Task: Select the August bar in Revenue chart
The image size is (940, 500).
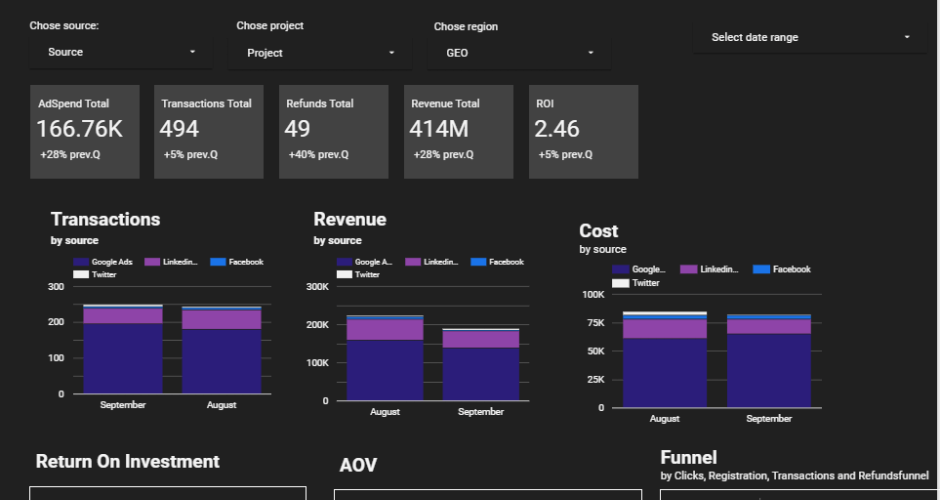Action: pyautogui.click(x=384, y=360)
